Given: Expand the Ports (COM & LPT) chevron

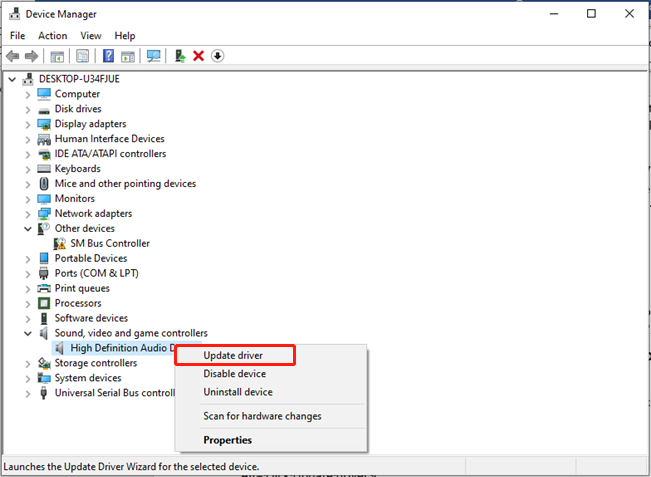Looking at the screenshot, I should pyautogui.click(x=27, y=274).
